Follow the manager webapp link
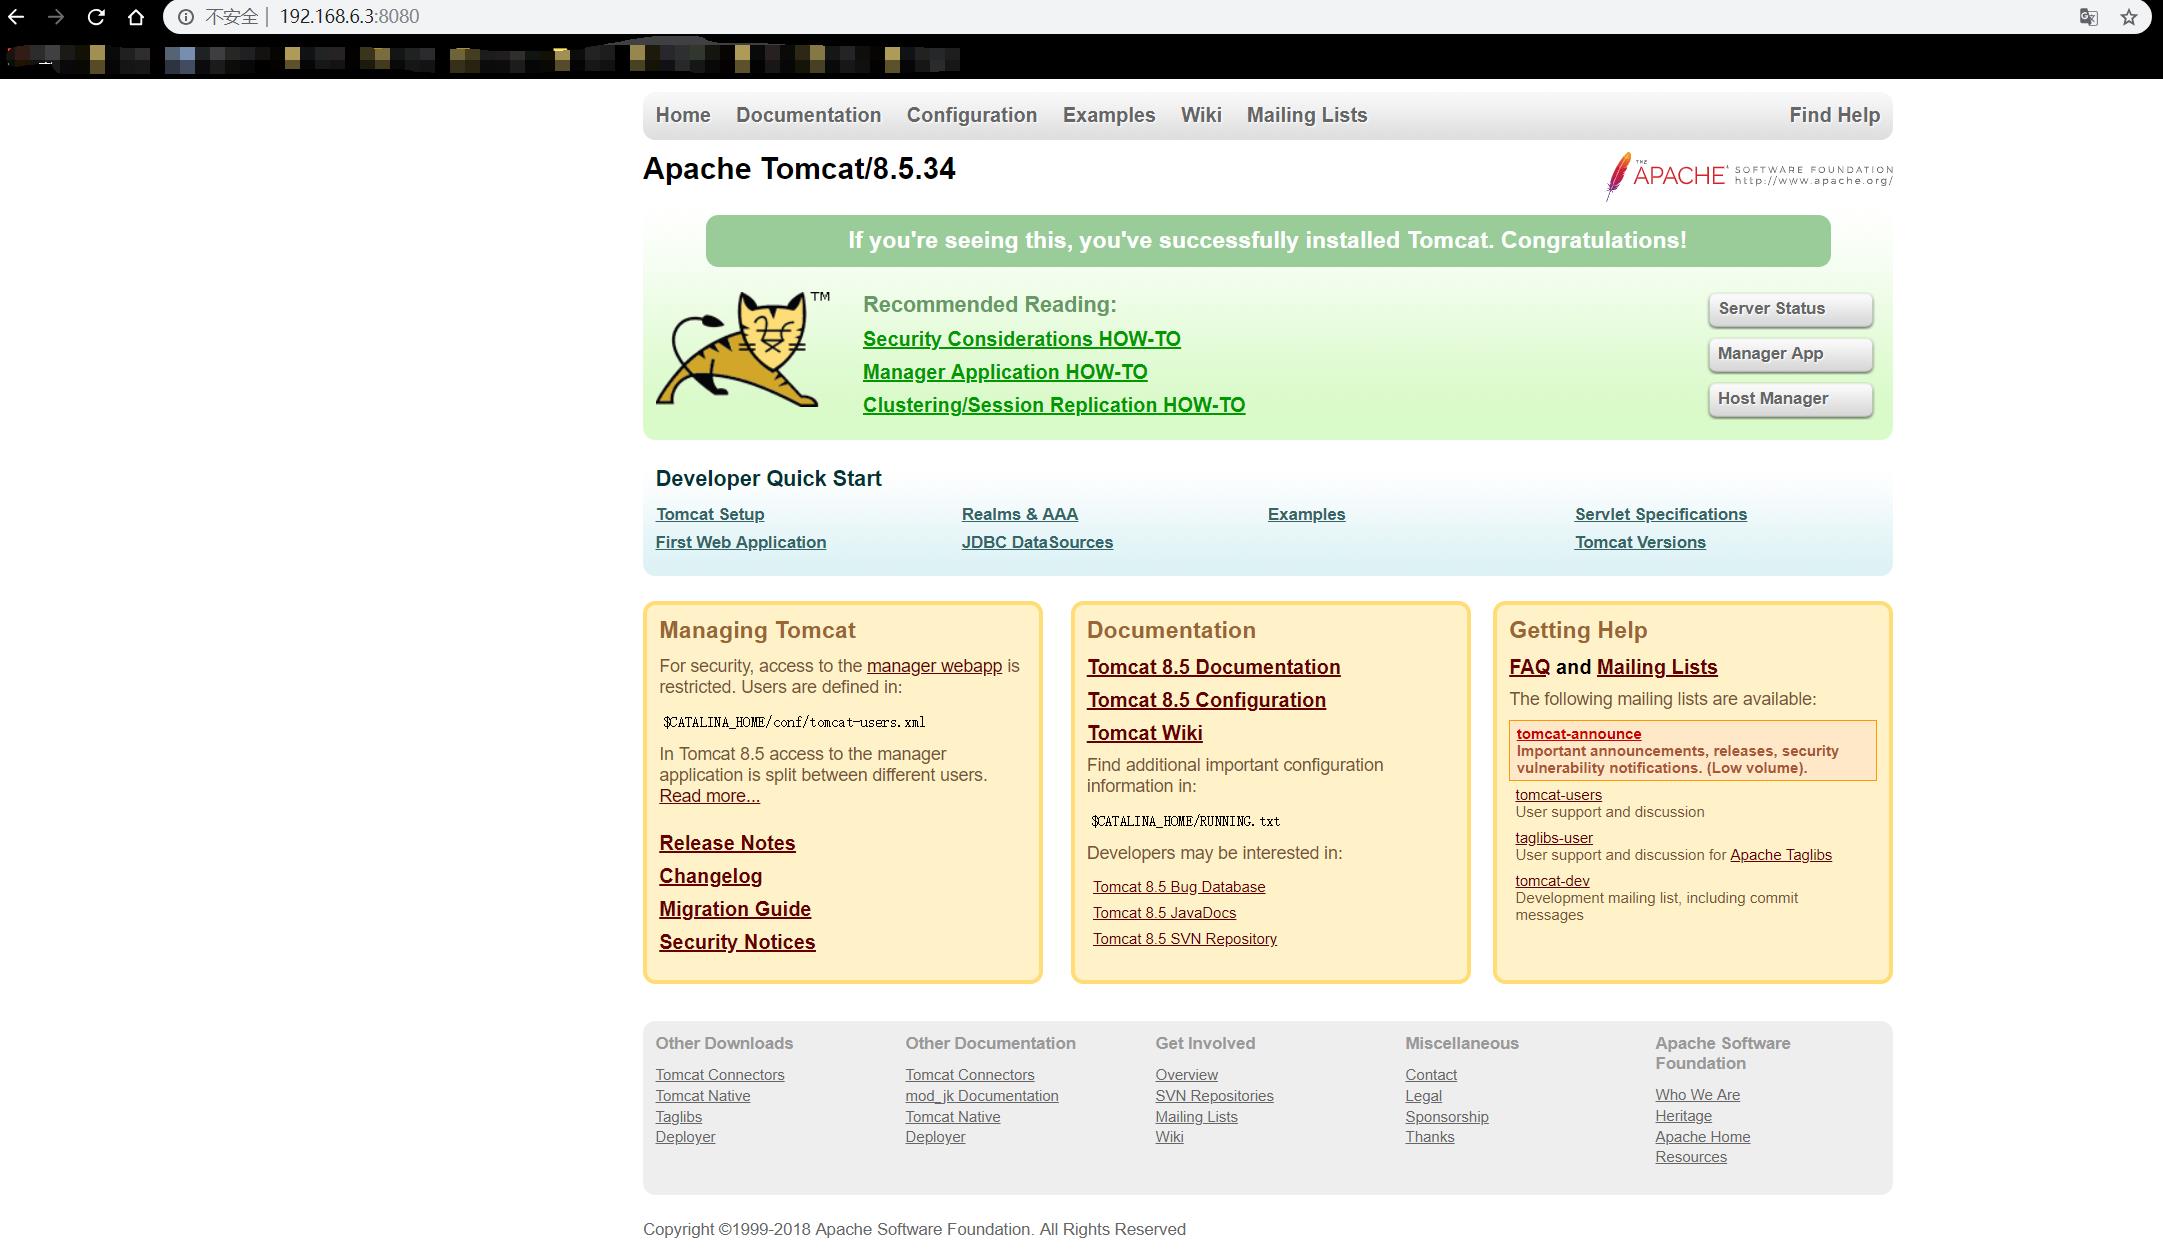The image size is (2163, 1256). 934,666
